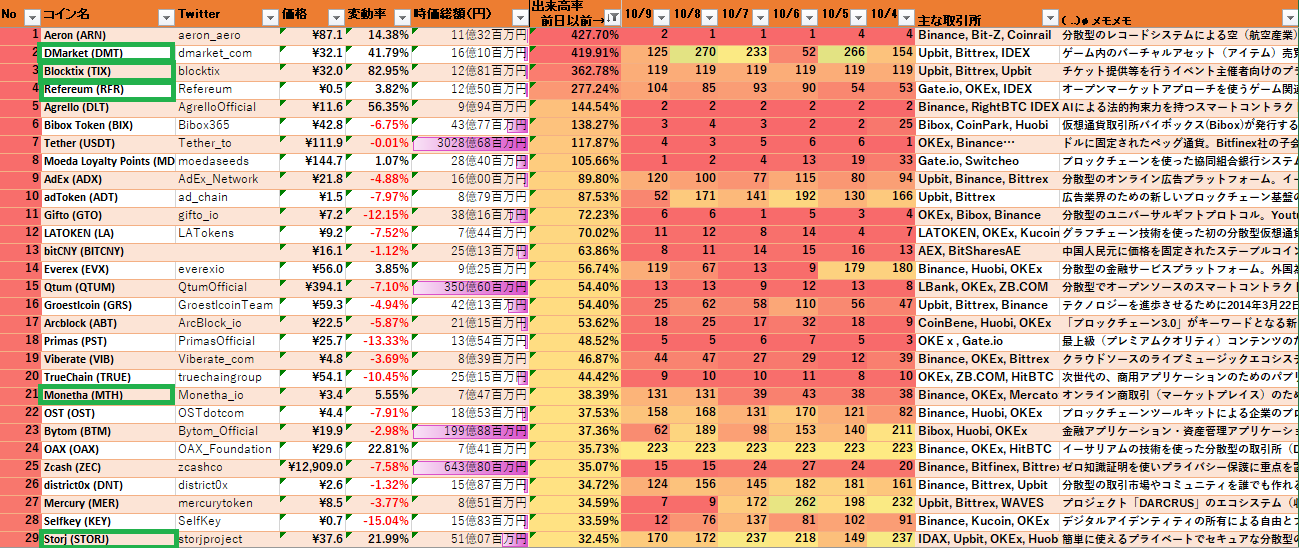Click the 427.70% volume rate cell for Aeron
The image size is (1299, 548).
[575, 35]
